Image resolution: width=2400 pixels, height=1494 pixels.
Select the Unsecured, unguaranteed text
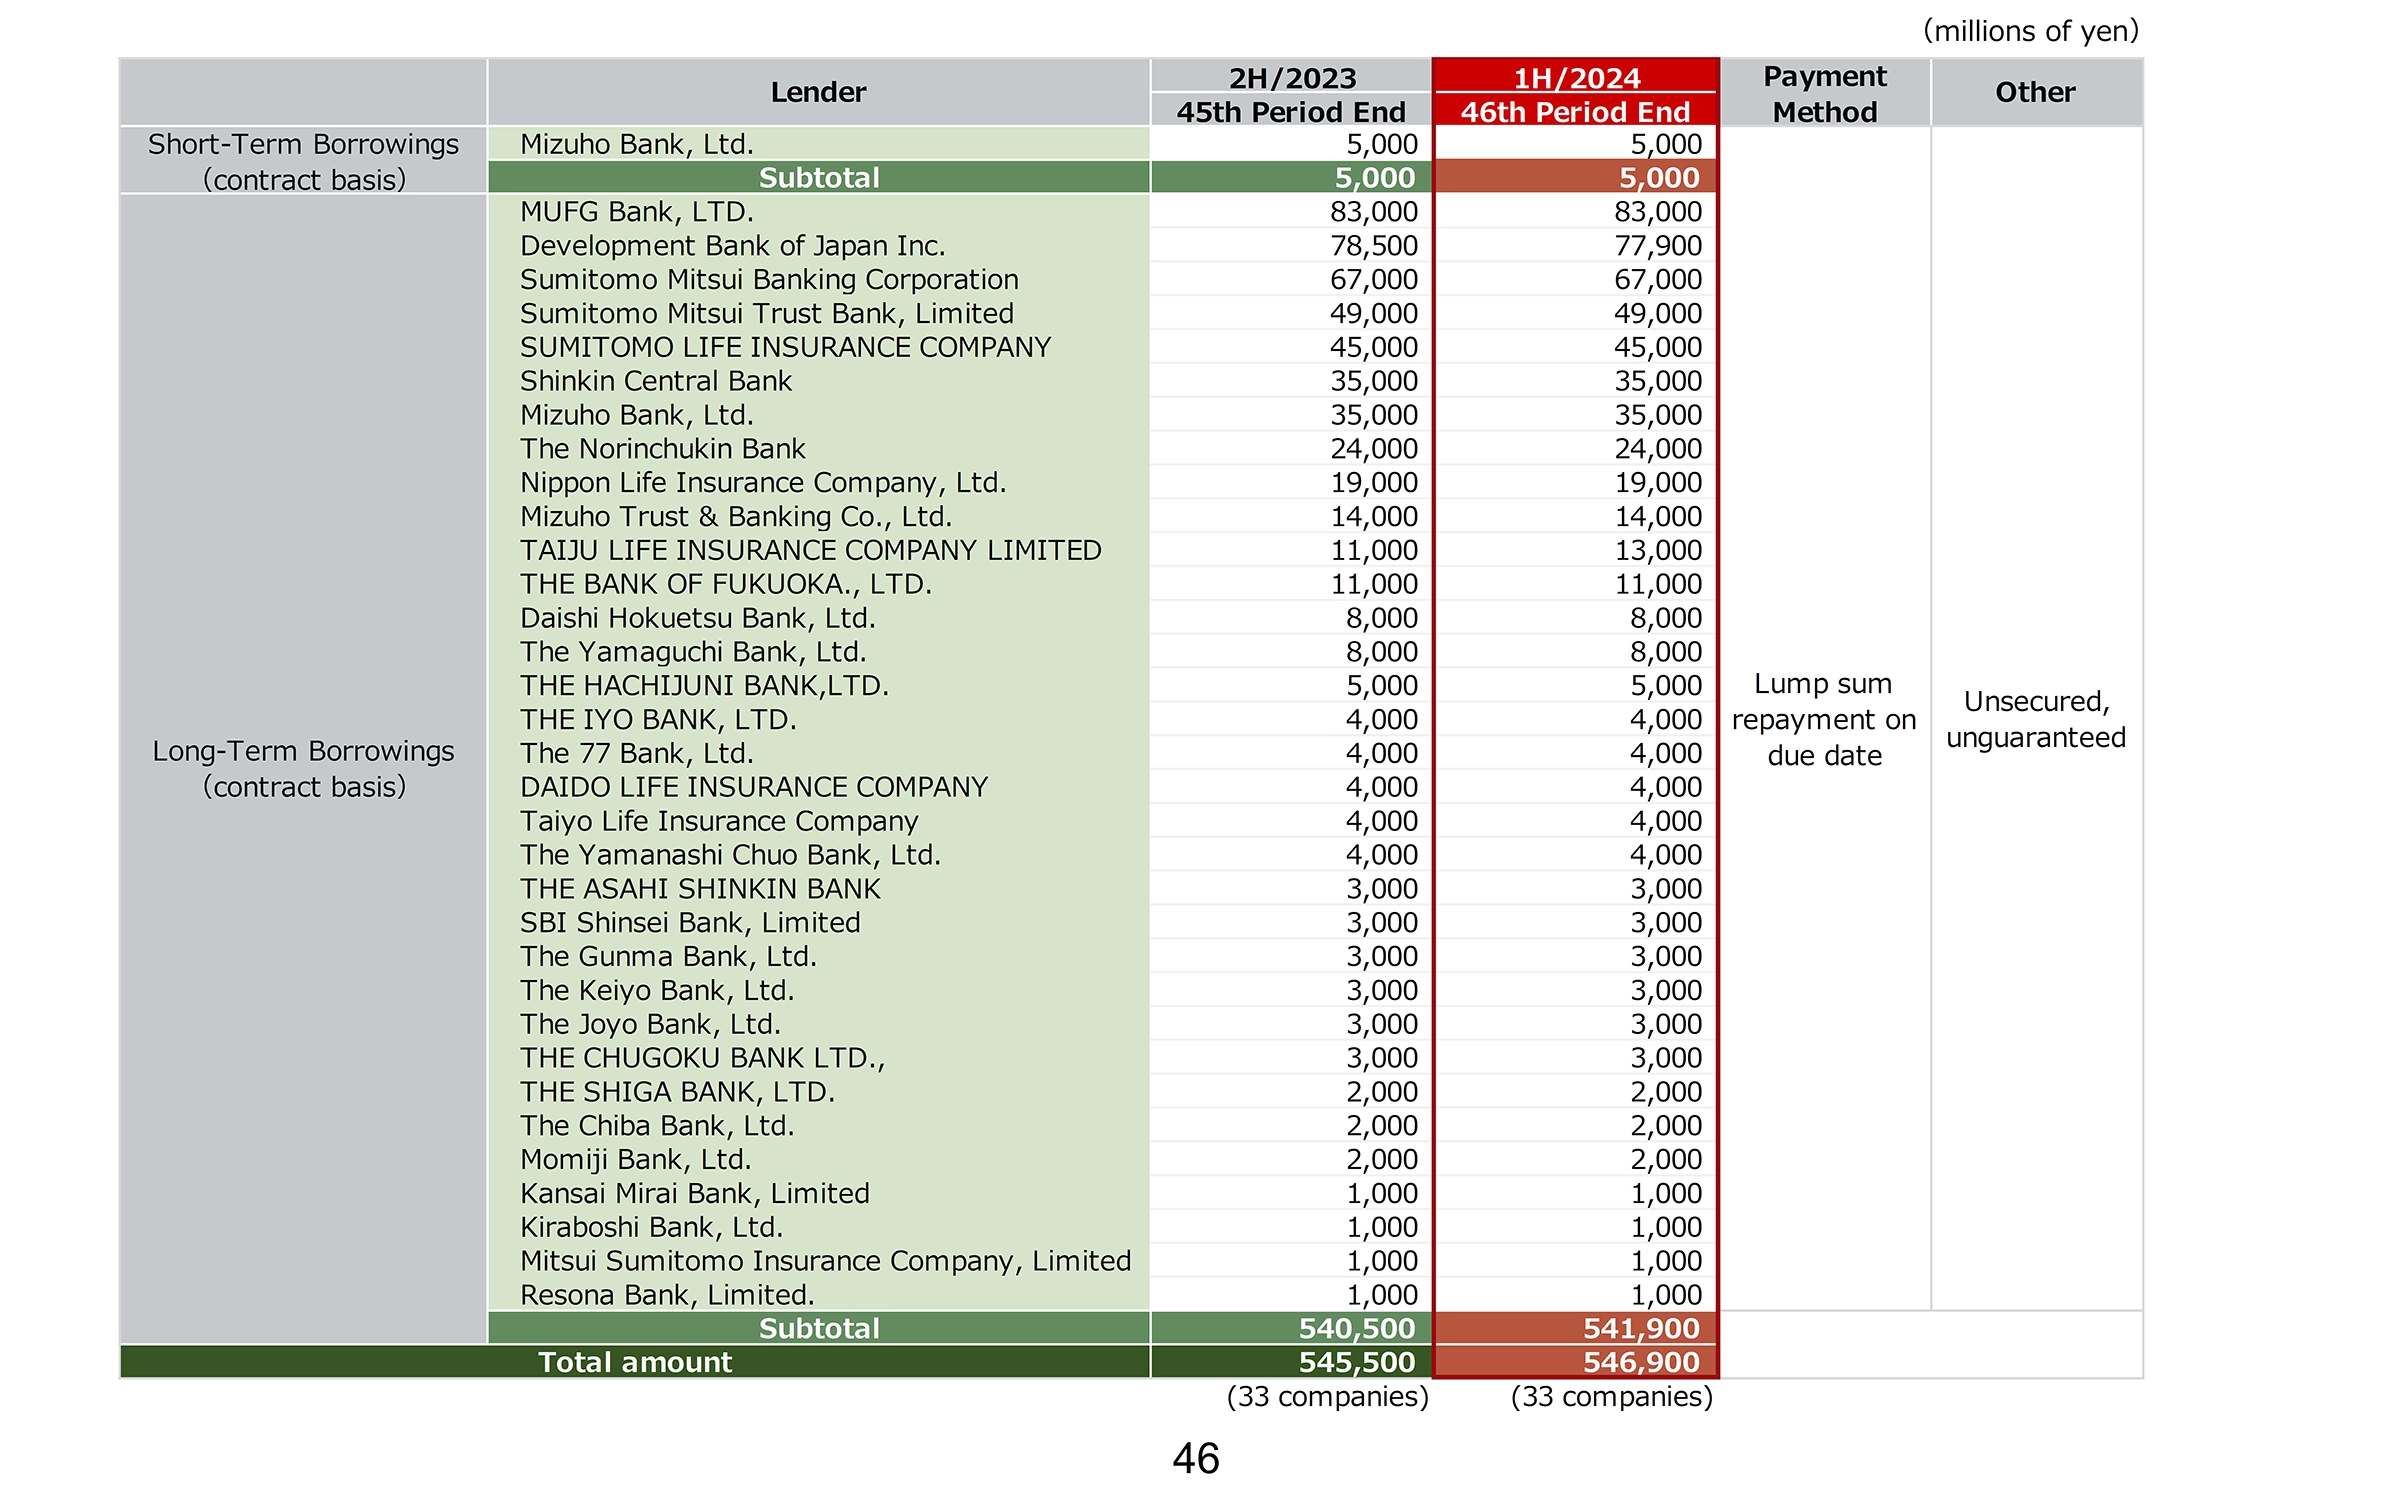click(2036, 720)
